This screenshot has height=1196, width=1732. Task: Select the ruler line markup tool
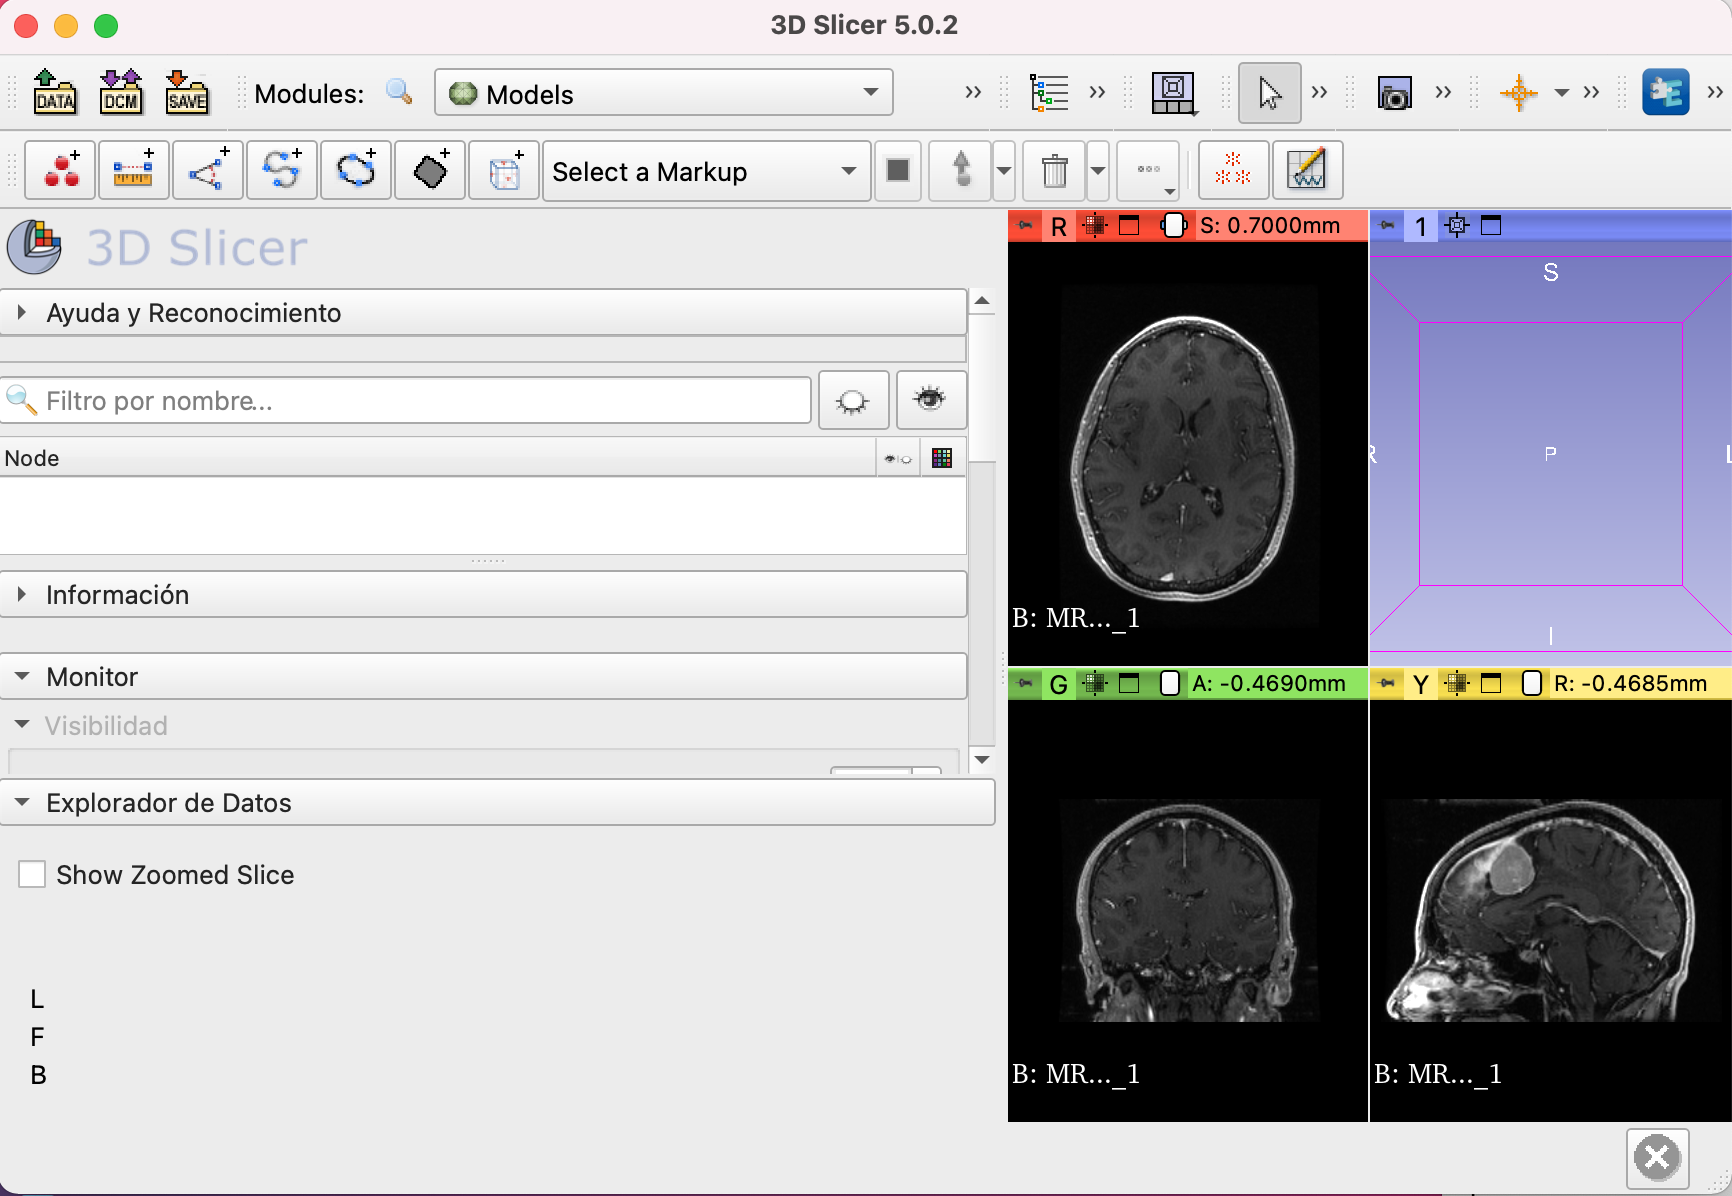coord(133,171)
